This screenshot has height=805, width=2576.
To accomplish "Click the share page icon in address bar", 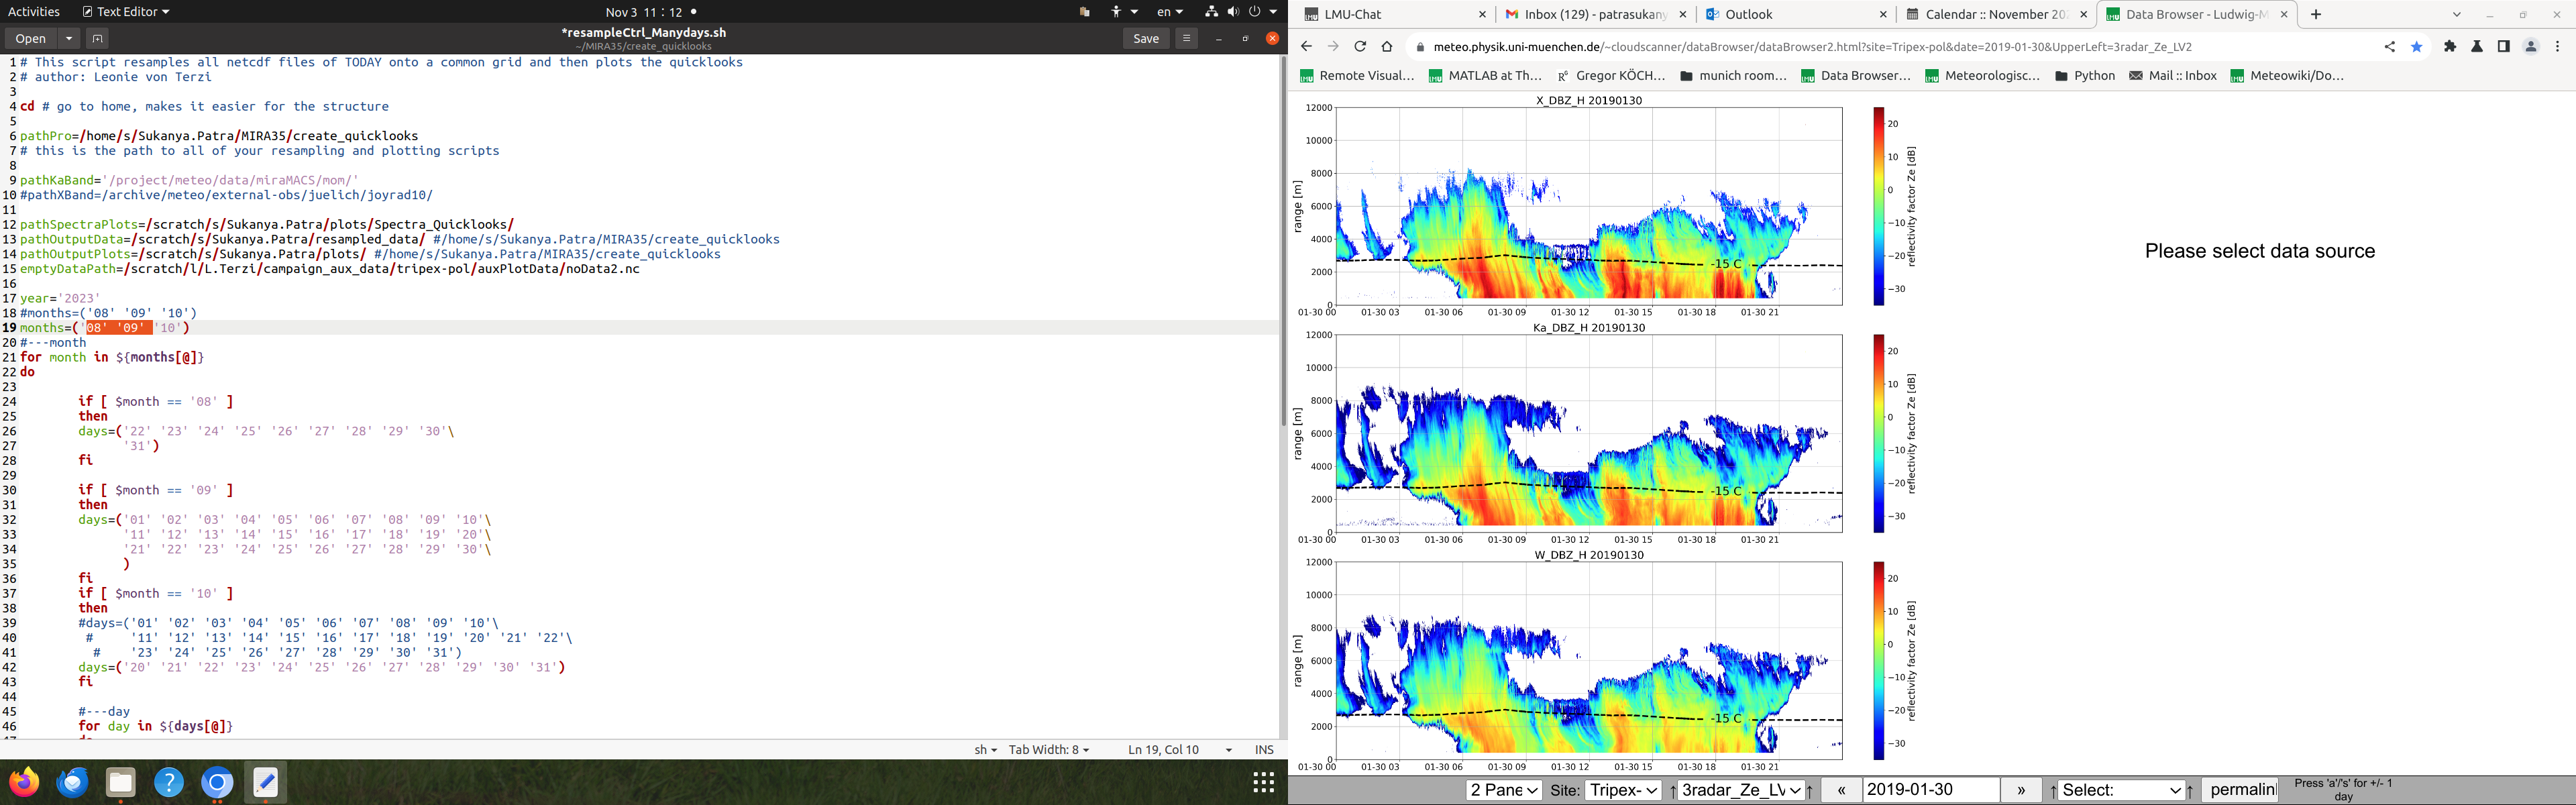I will tap(2389, 47).
